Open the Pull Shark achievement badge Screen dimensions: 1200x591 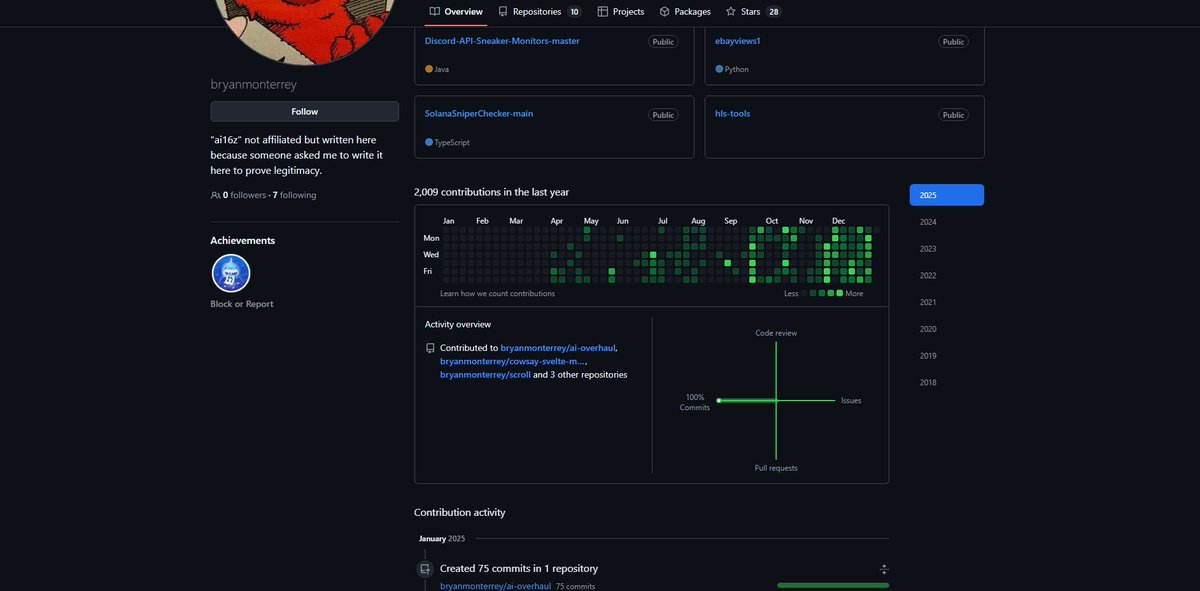tap(231, 273)
